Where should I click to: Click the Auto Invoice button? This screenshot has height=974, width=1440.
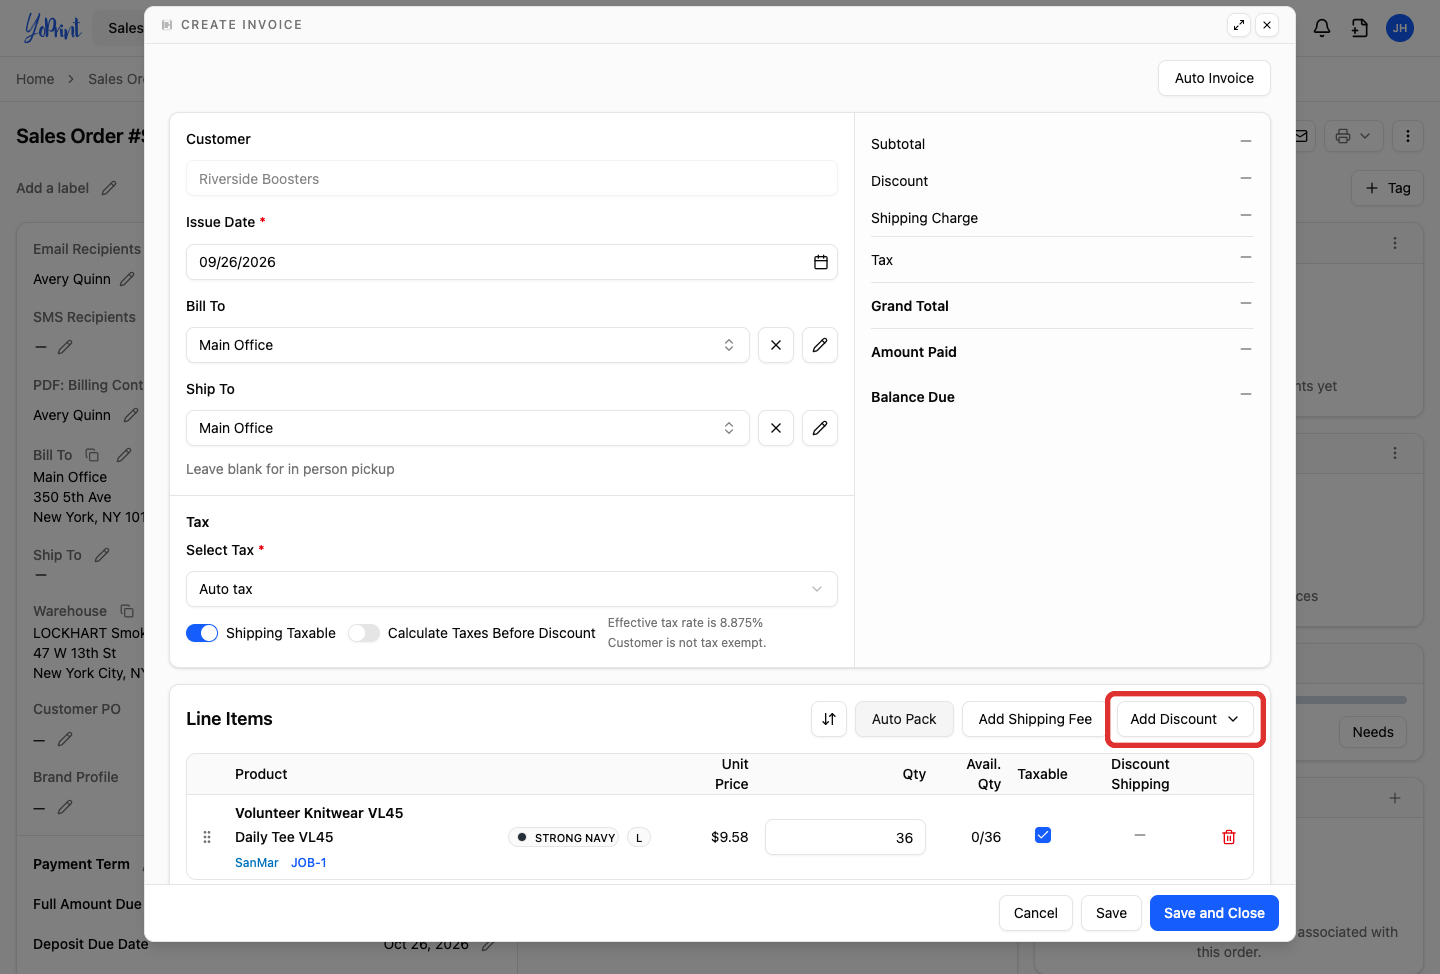coord(1214,78)
